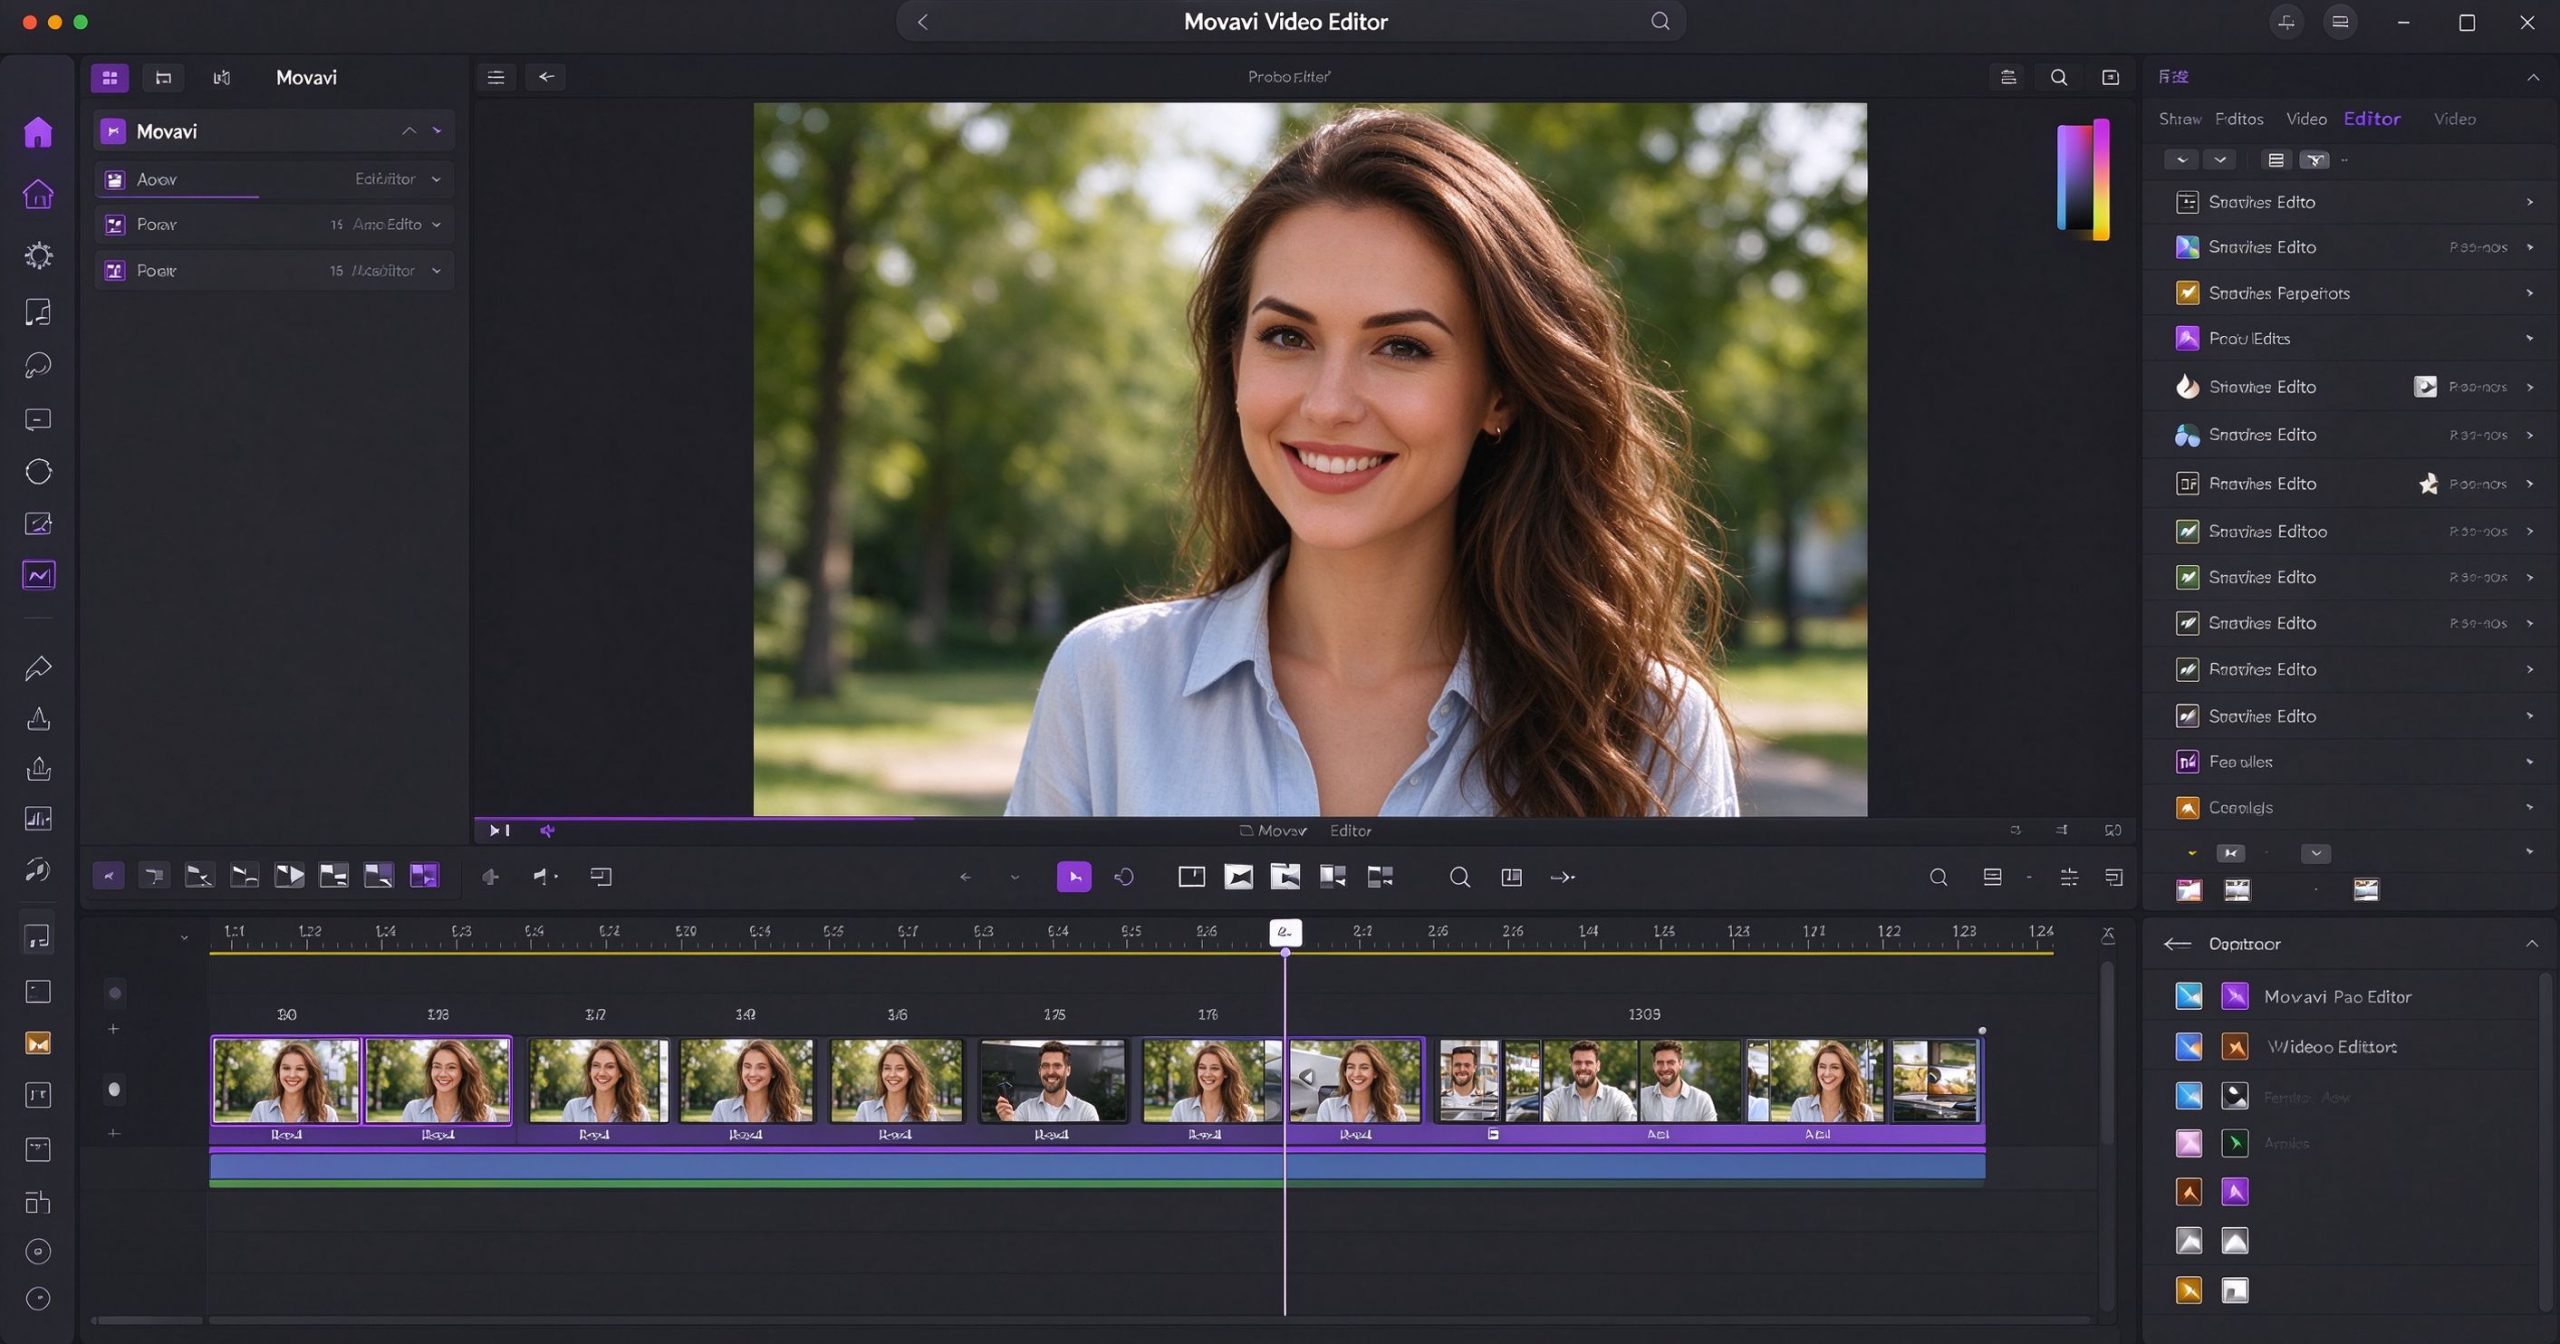Click the sliders adjust icon in timeline toolbar right
This screenshot has height=1344, width=2560.
pos(2068,877)
